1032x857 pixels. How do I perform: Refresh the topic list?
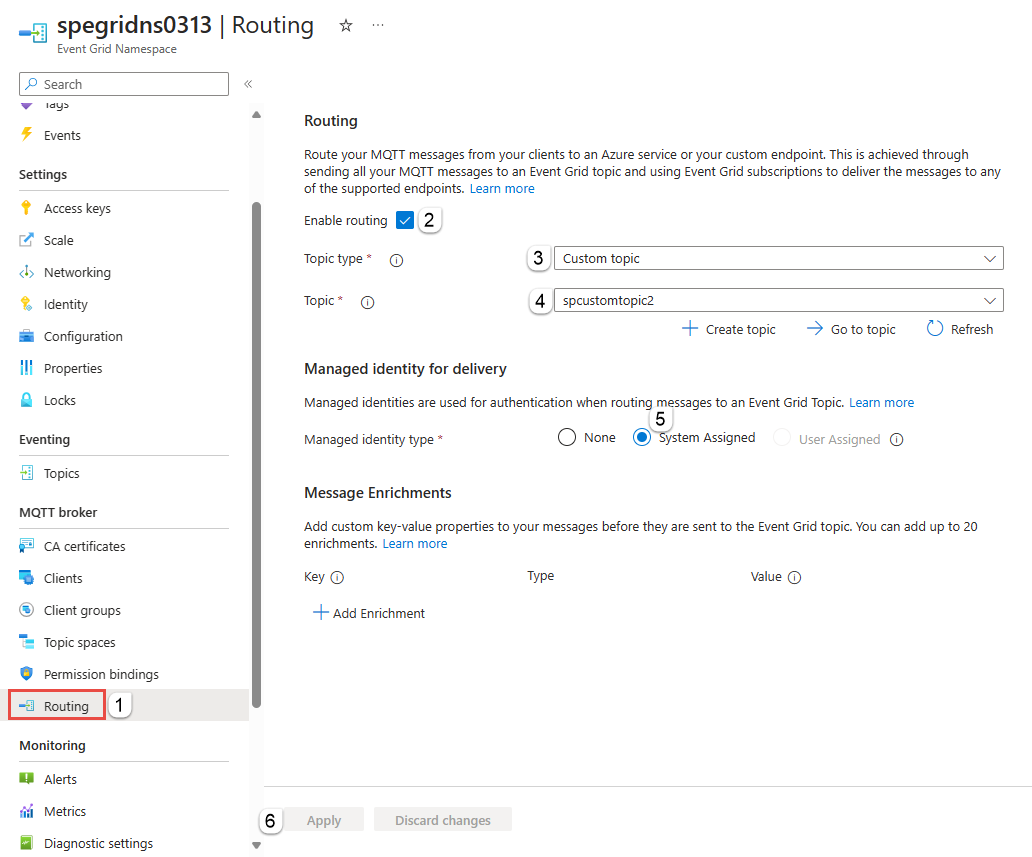pyautogui.click(x=960, y=329)
